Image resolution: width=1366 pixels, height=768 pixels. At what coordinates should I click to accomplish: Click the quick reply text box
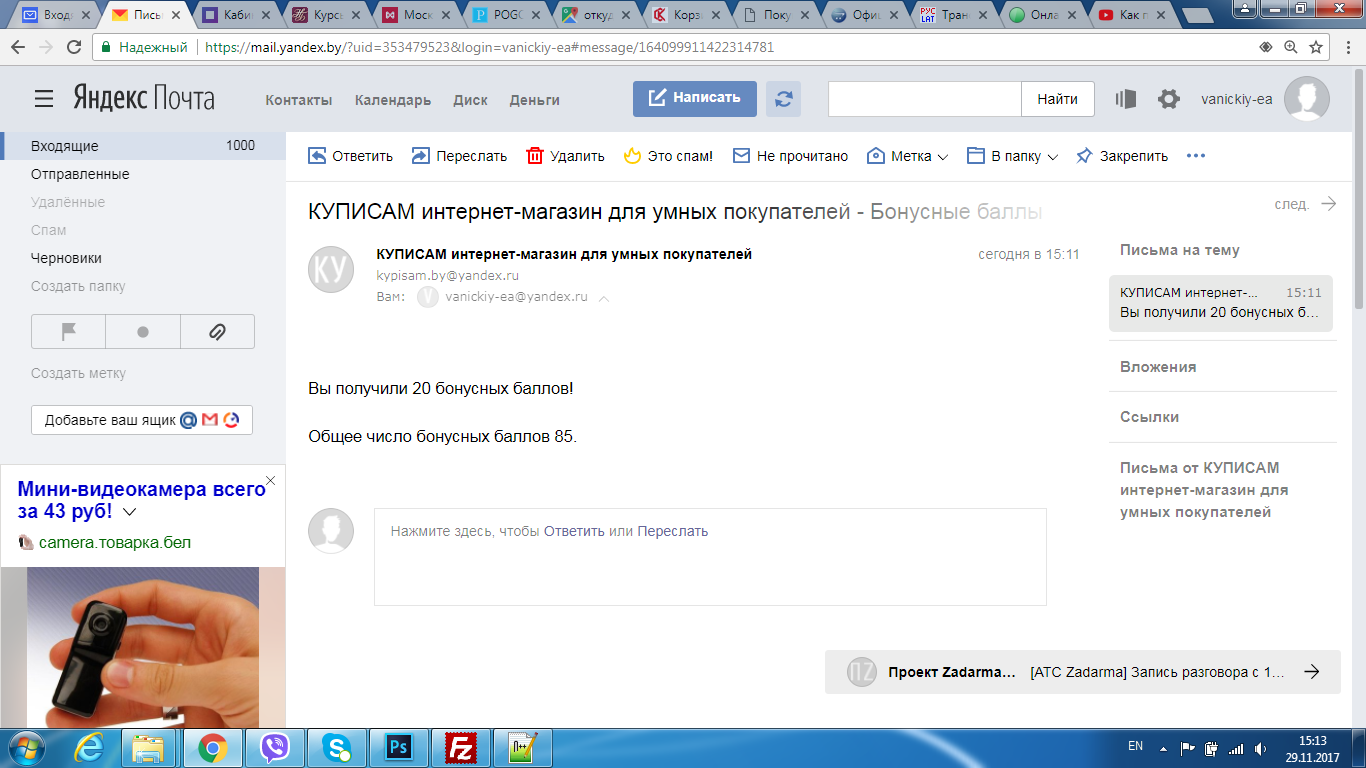pyautogui.click(x=710, y=557)
